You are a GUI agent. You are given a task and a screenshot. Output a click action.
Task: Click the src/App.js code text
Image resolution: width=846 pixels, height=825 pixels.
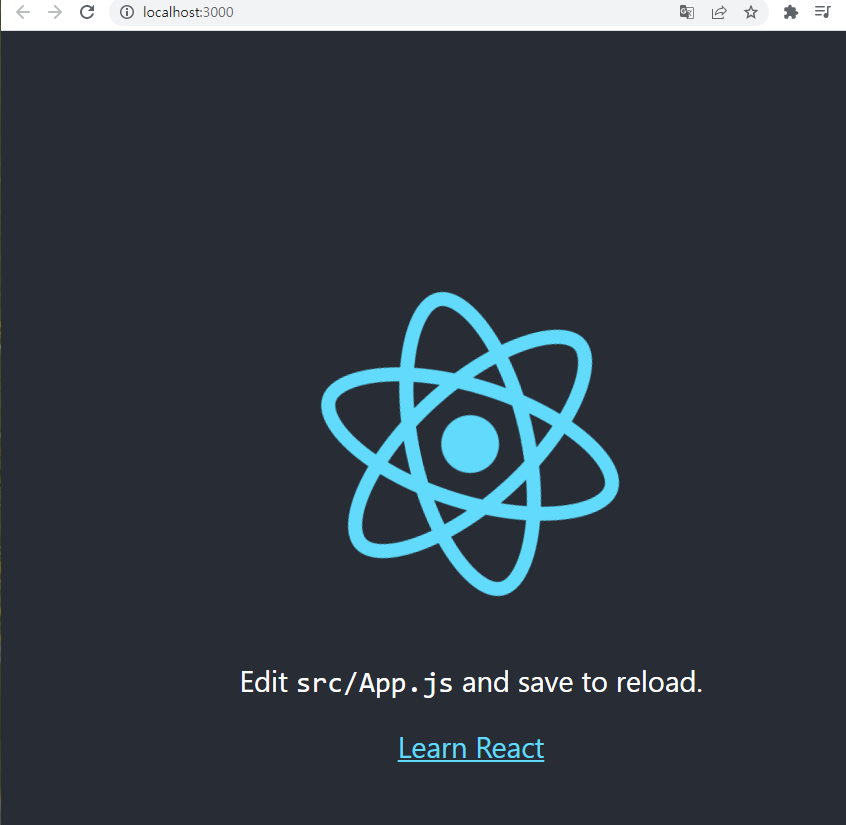pyautogui.click(x=374, y=683)
